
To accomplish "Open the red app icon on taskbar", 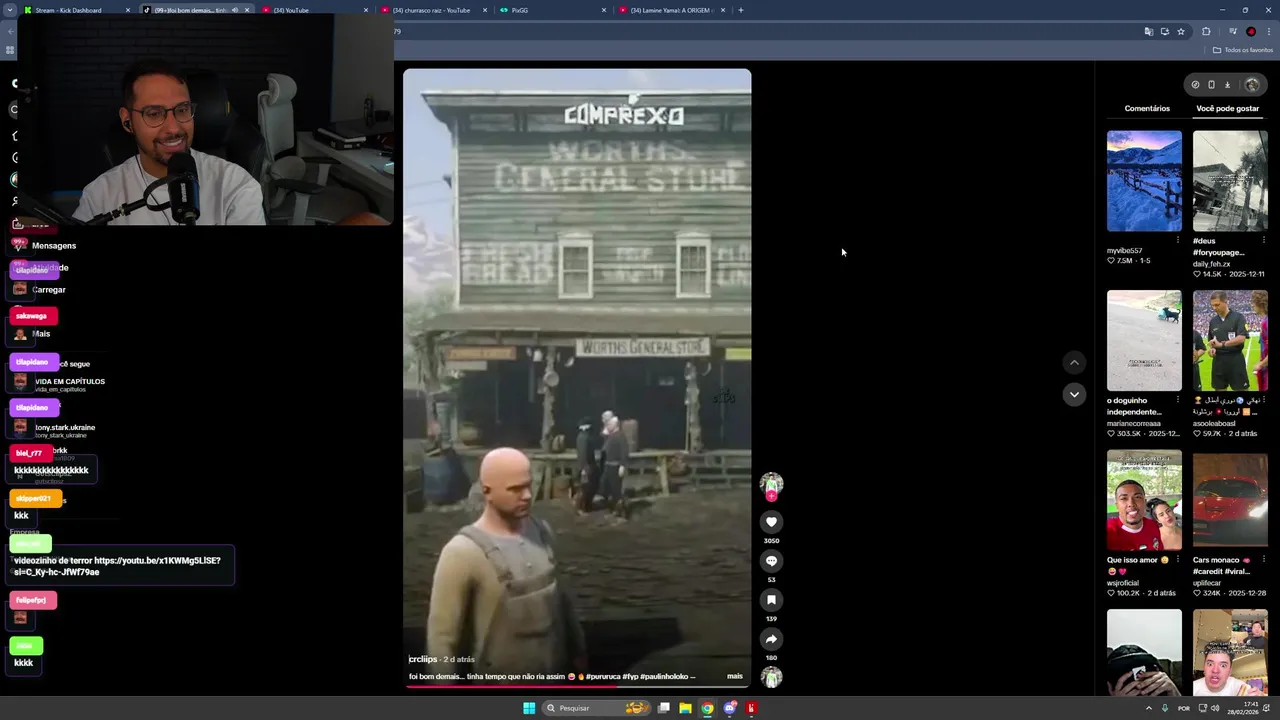I will pos(751,708).
